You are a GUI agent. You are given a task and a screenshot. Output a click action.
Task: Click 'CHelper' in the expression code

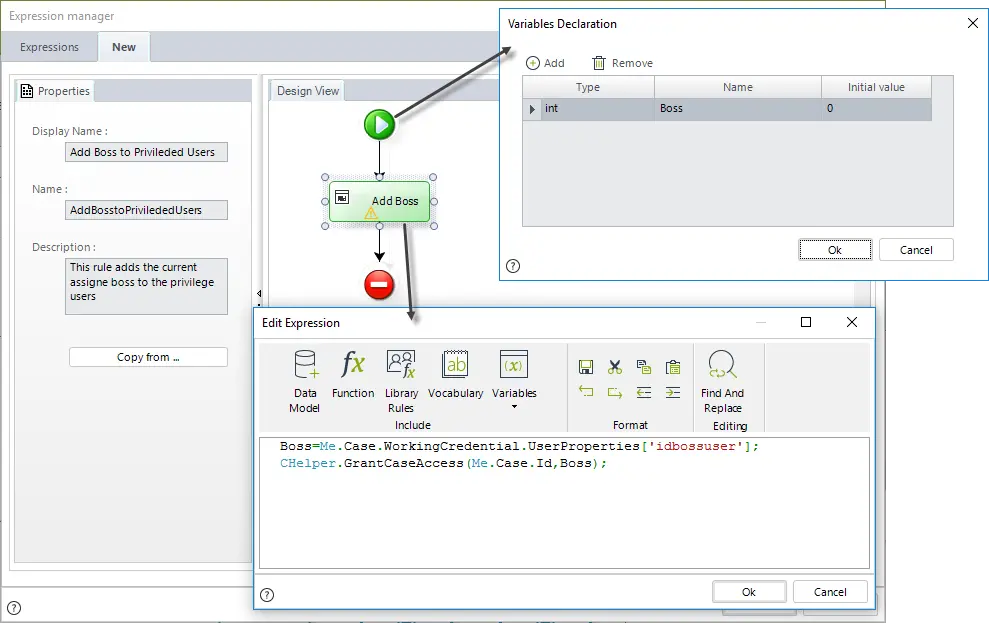click(308, 463)
